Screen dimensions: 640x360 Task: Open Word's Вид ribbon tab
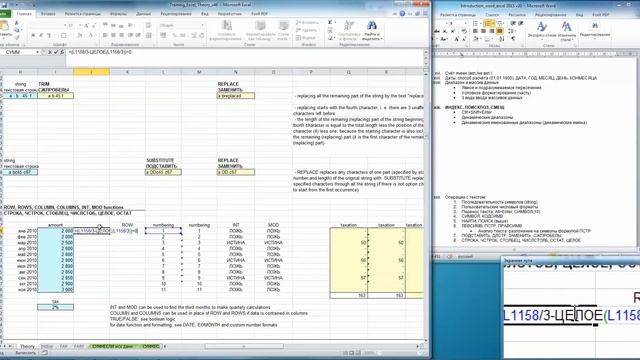580,15
